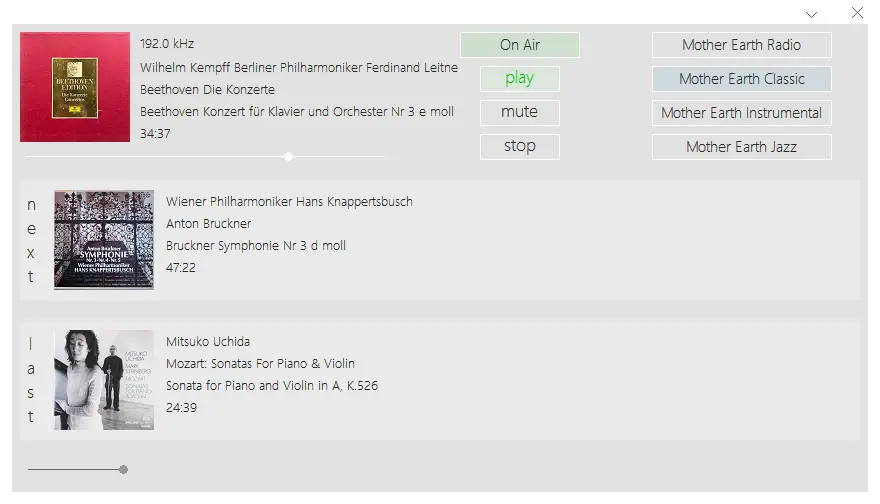The height and width of the screenshot is (504, 880).
Task: Open the Bruckner Symphonie album artwork
Action: click(104, 240)
